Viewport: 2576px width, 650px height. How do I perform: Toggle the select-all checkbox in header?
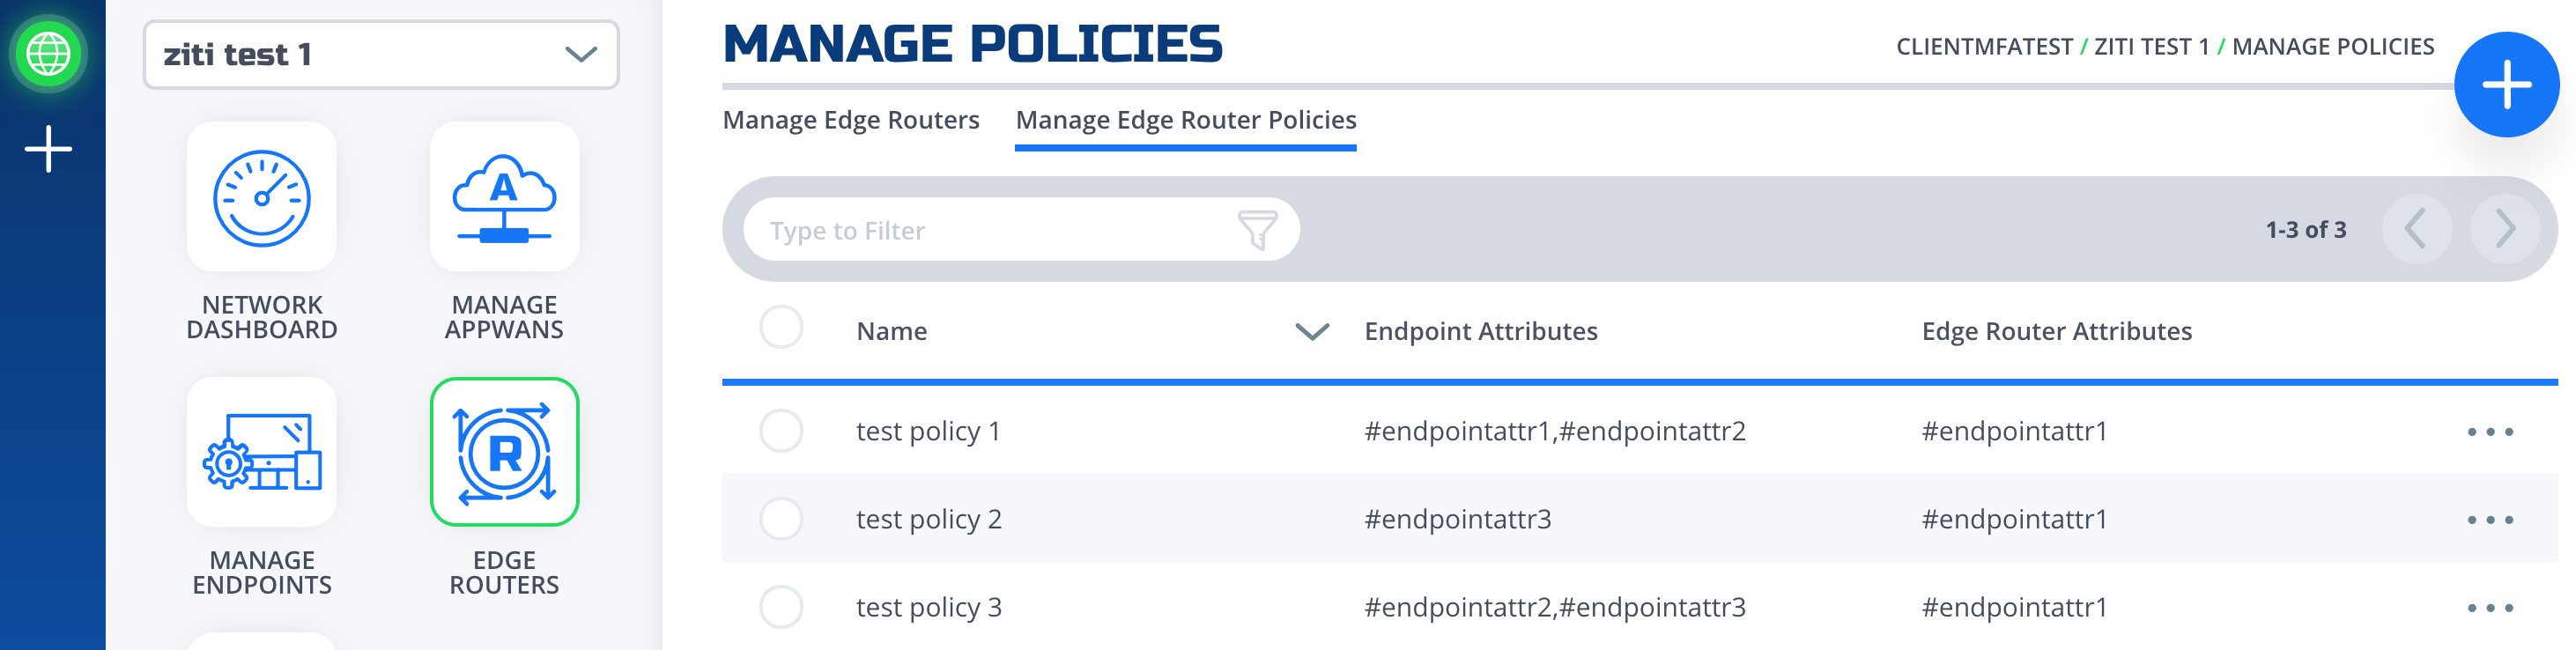click(x=781, y=328)
